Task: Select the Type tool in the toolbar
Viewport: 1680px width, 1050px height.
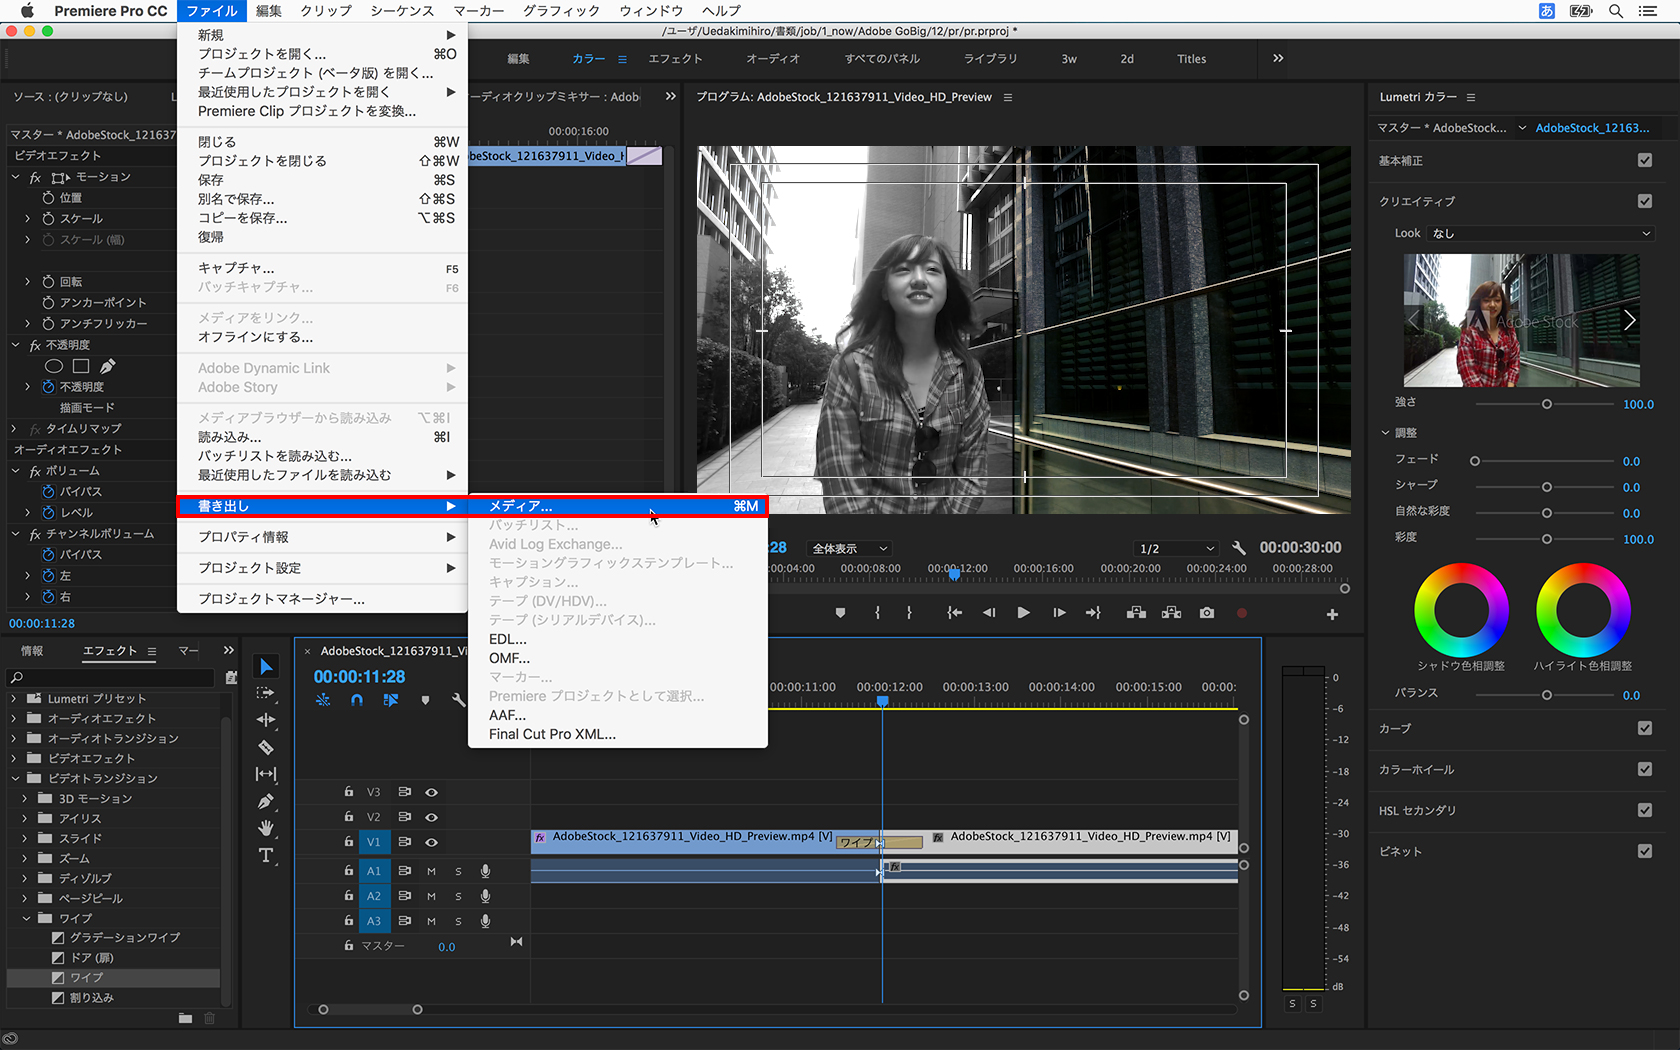Action: tap(266, 855)
